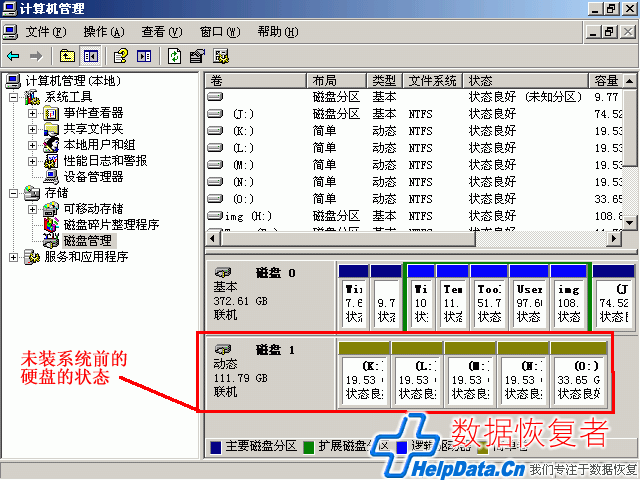Select the (L:) volume block on 磁盘 1
640x480 pixels.
pos(417,375)
